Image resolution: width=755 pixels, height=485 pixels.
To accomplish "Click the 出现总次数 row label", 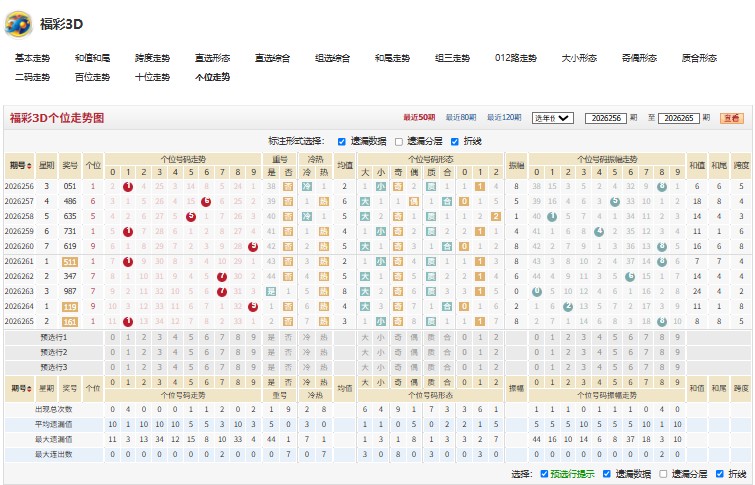I will tap(53, 409).
